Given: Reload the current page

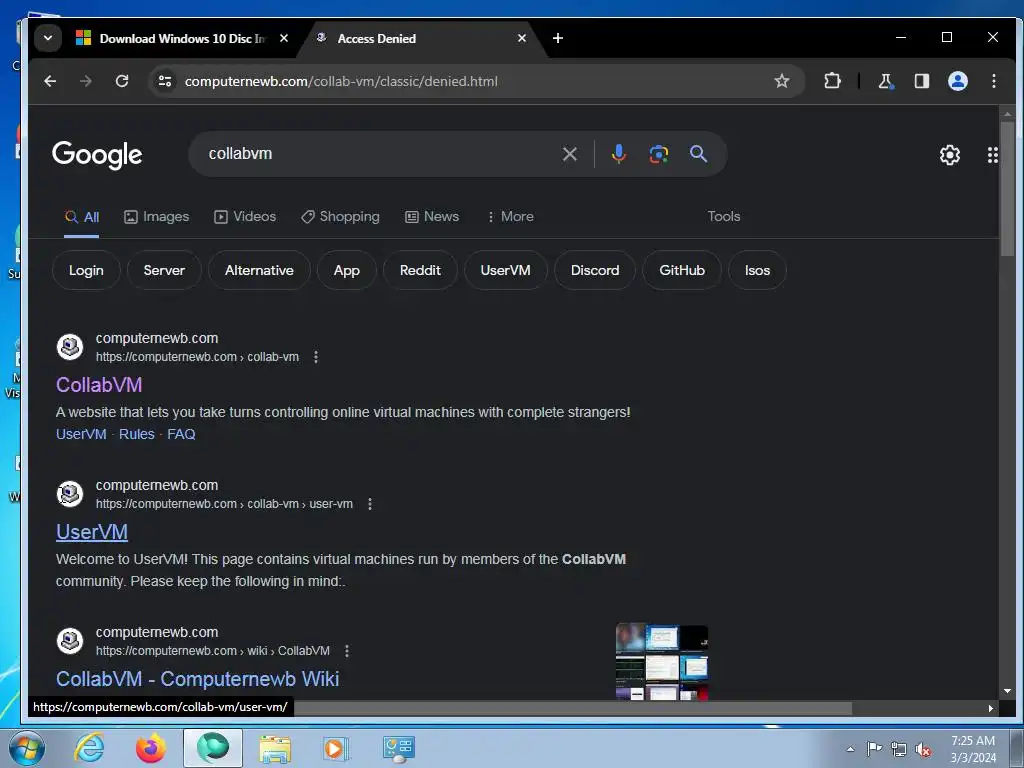Looking at the screenshot, I should point(121,81).
